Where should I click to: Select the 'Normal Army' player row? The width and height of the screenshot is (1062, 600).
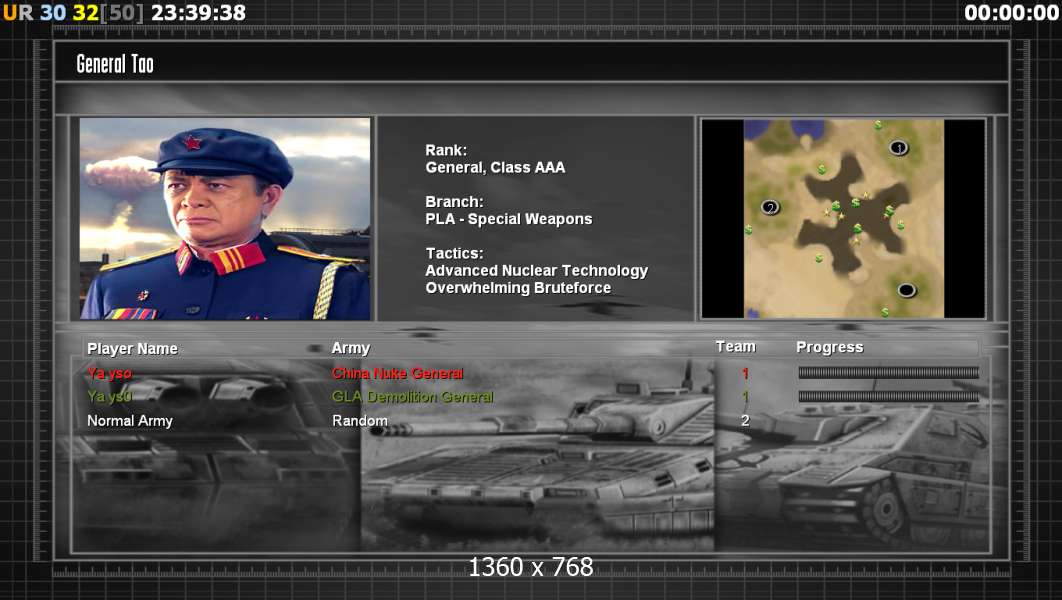pos(130,421)
